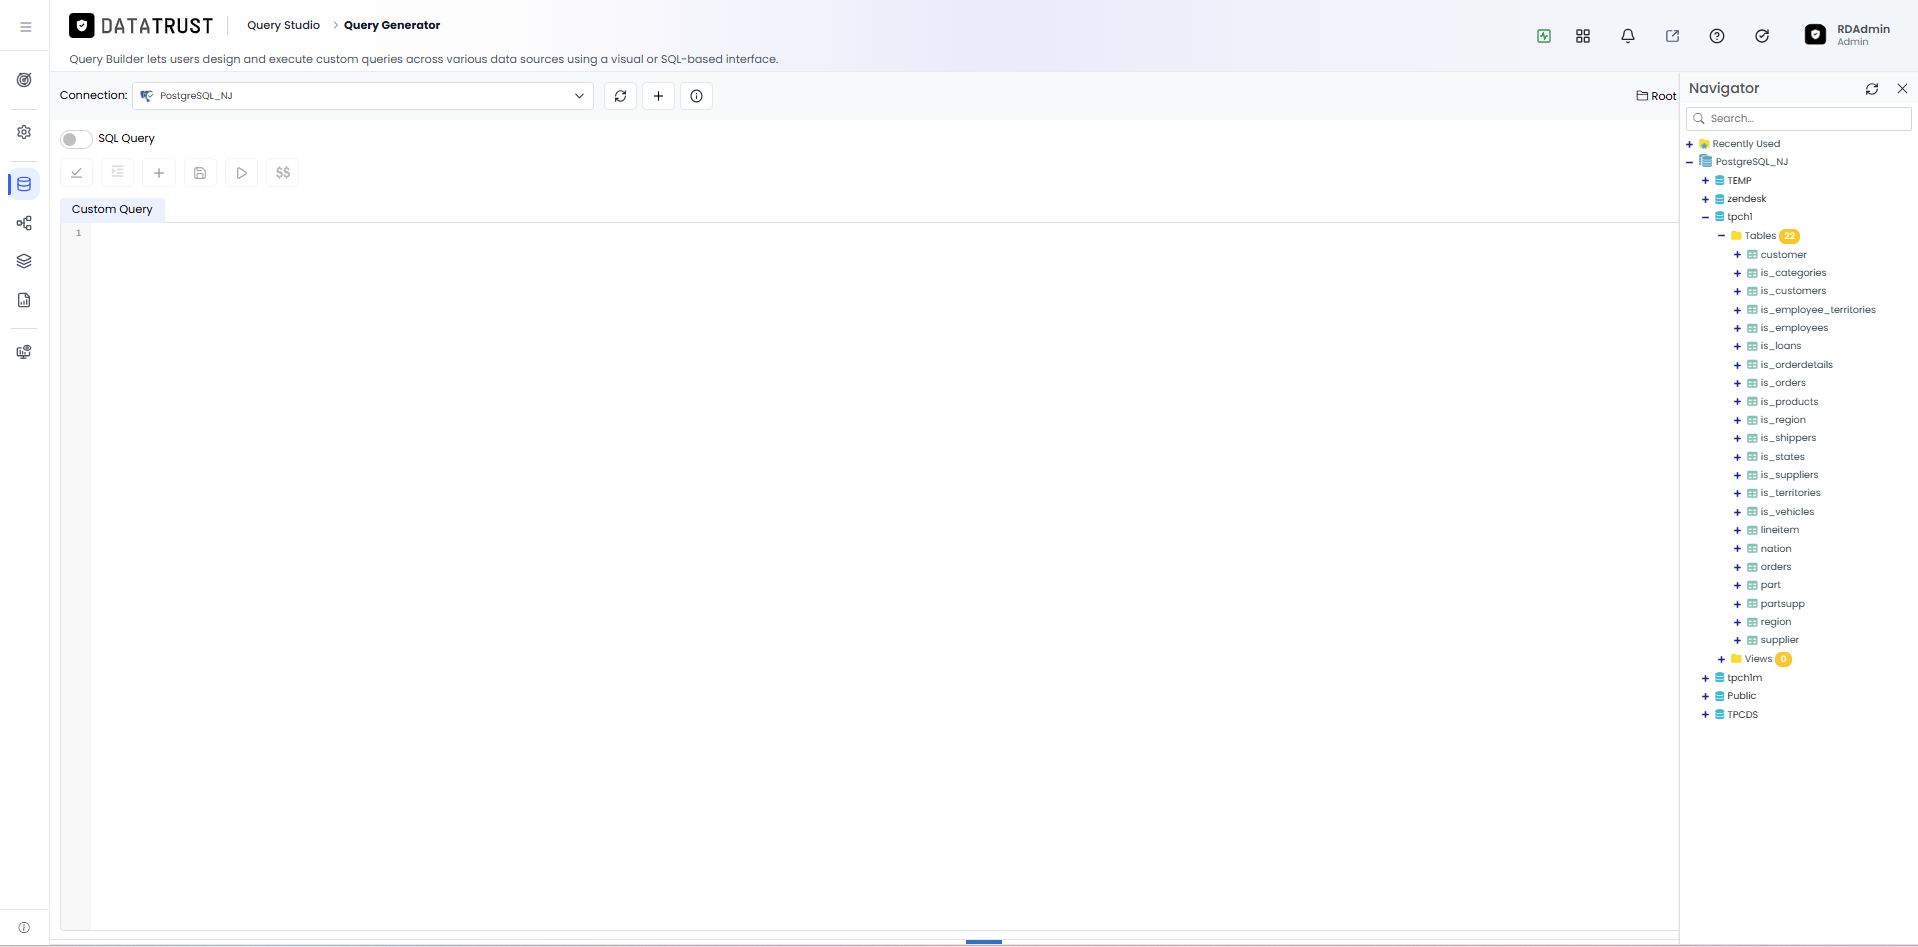Open the report document icon in sidebar
This screenshot has width=1918, height=947.
pos(24,300)
